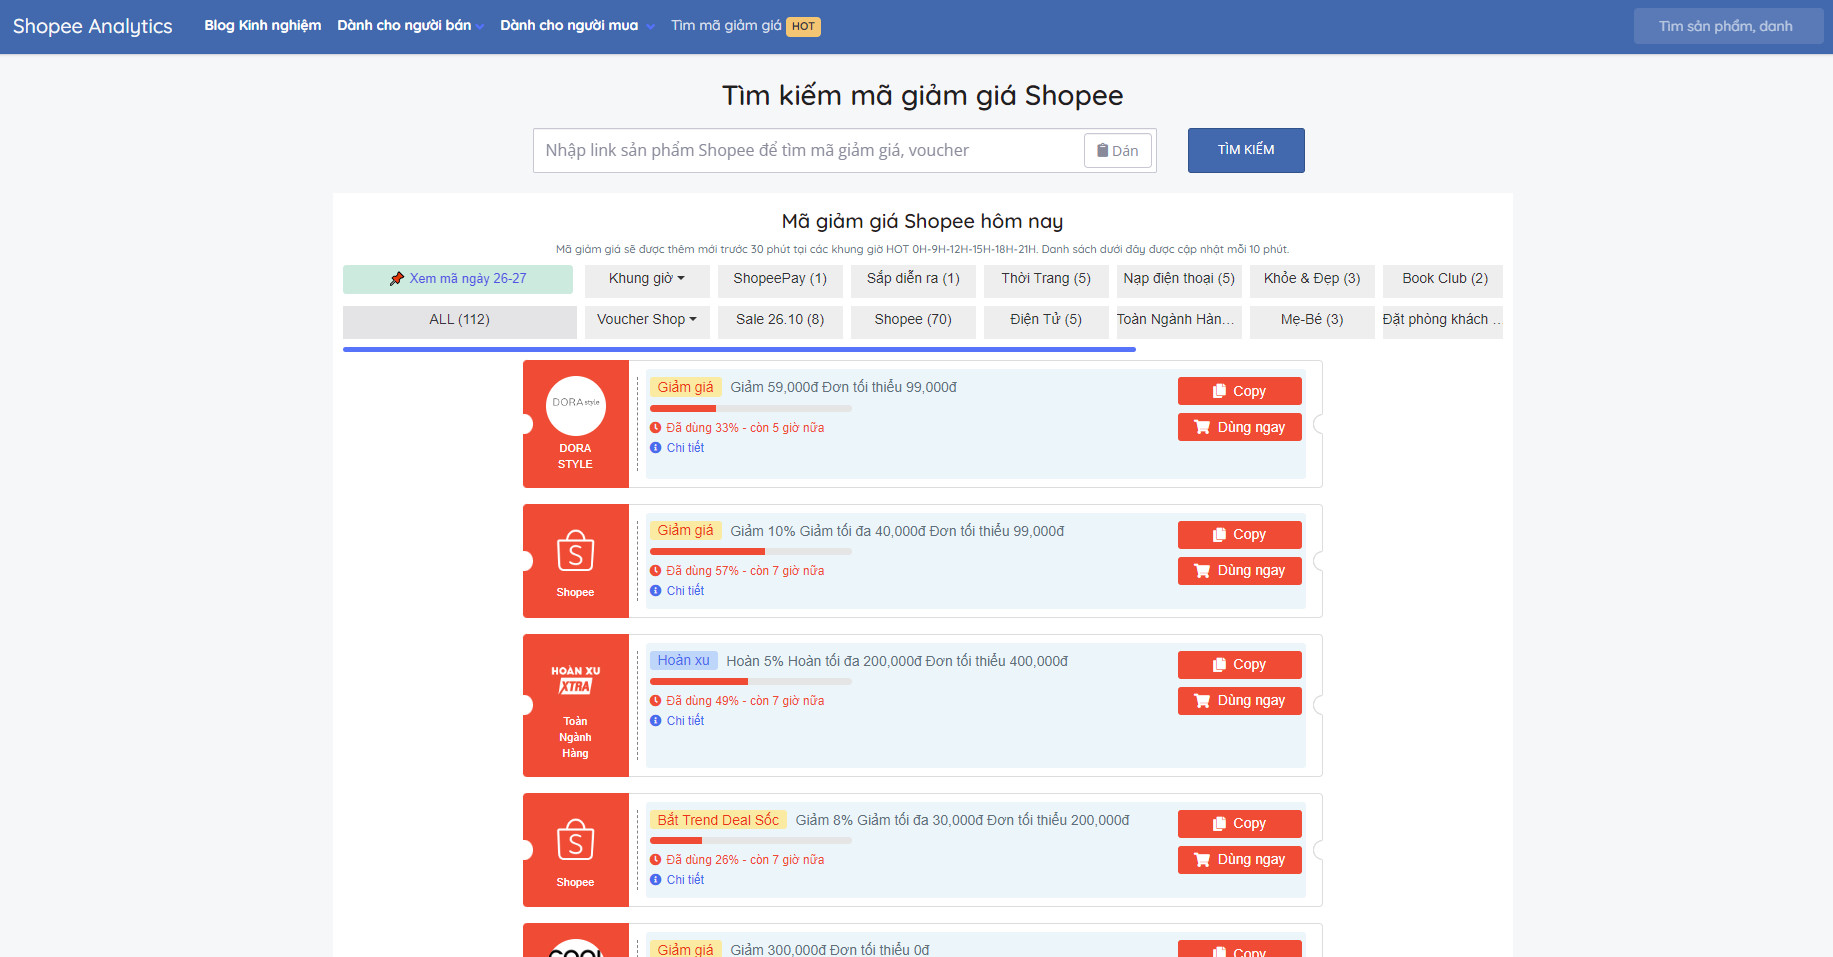Click clock icon next to Đã dùng 26%
1833x957 pixels.
click(x=656, y=860)
